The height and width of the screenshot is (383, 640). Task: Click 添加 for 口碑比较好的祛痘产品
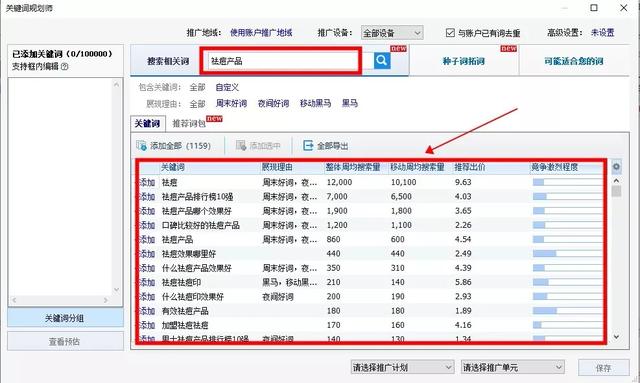click(147, 225)
